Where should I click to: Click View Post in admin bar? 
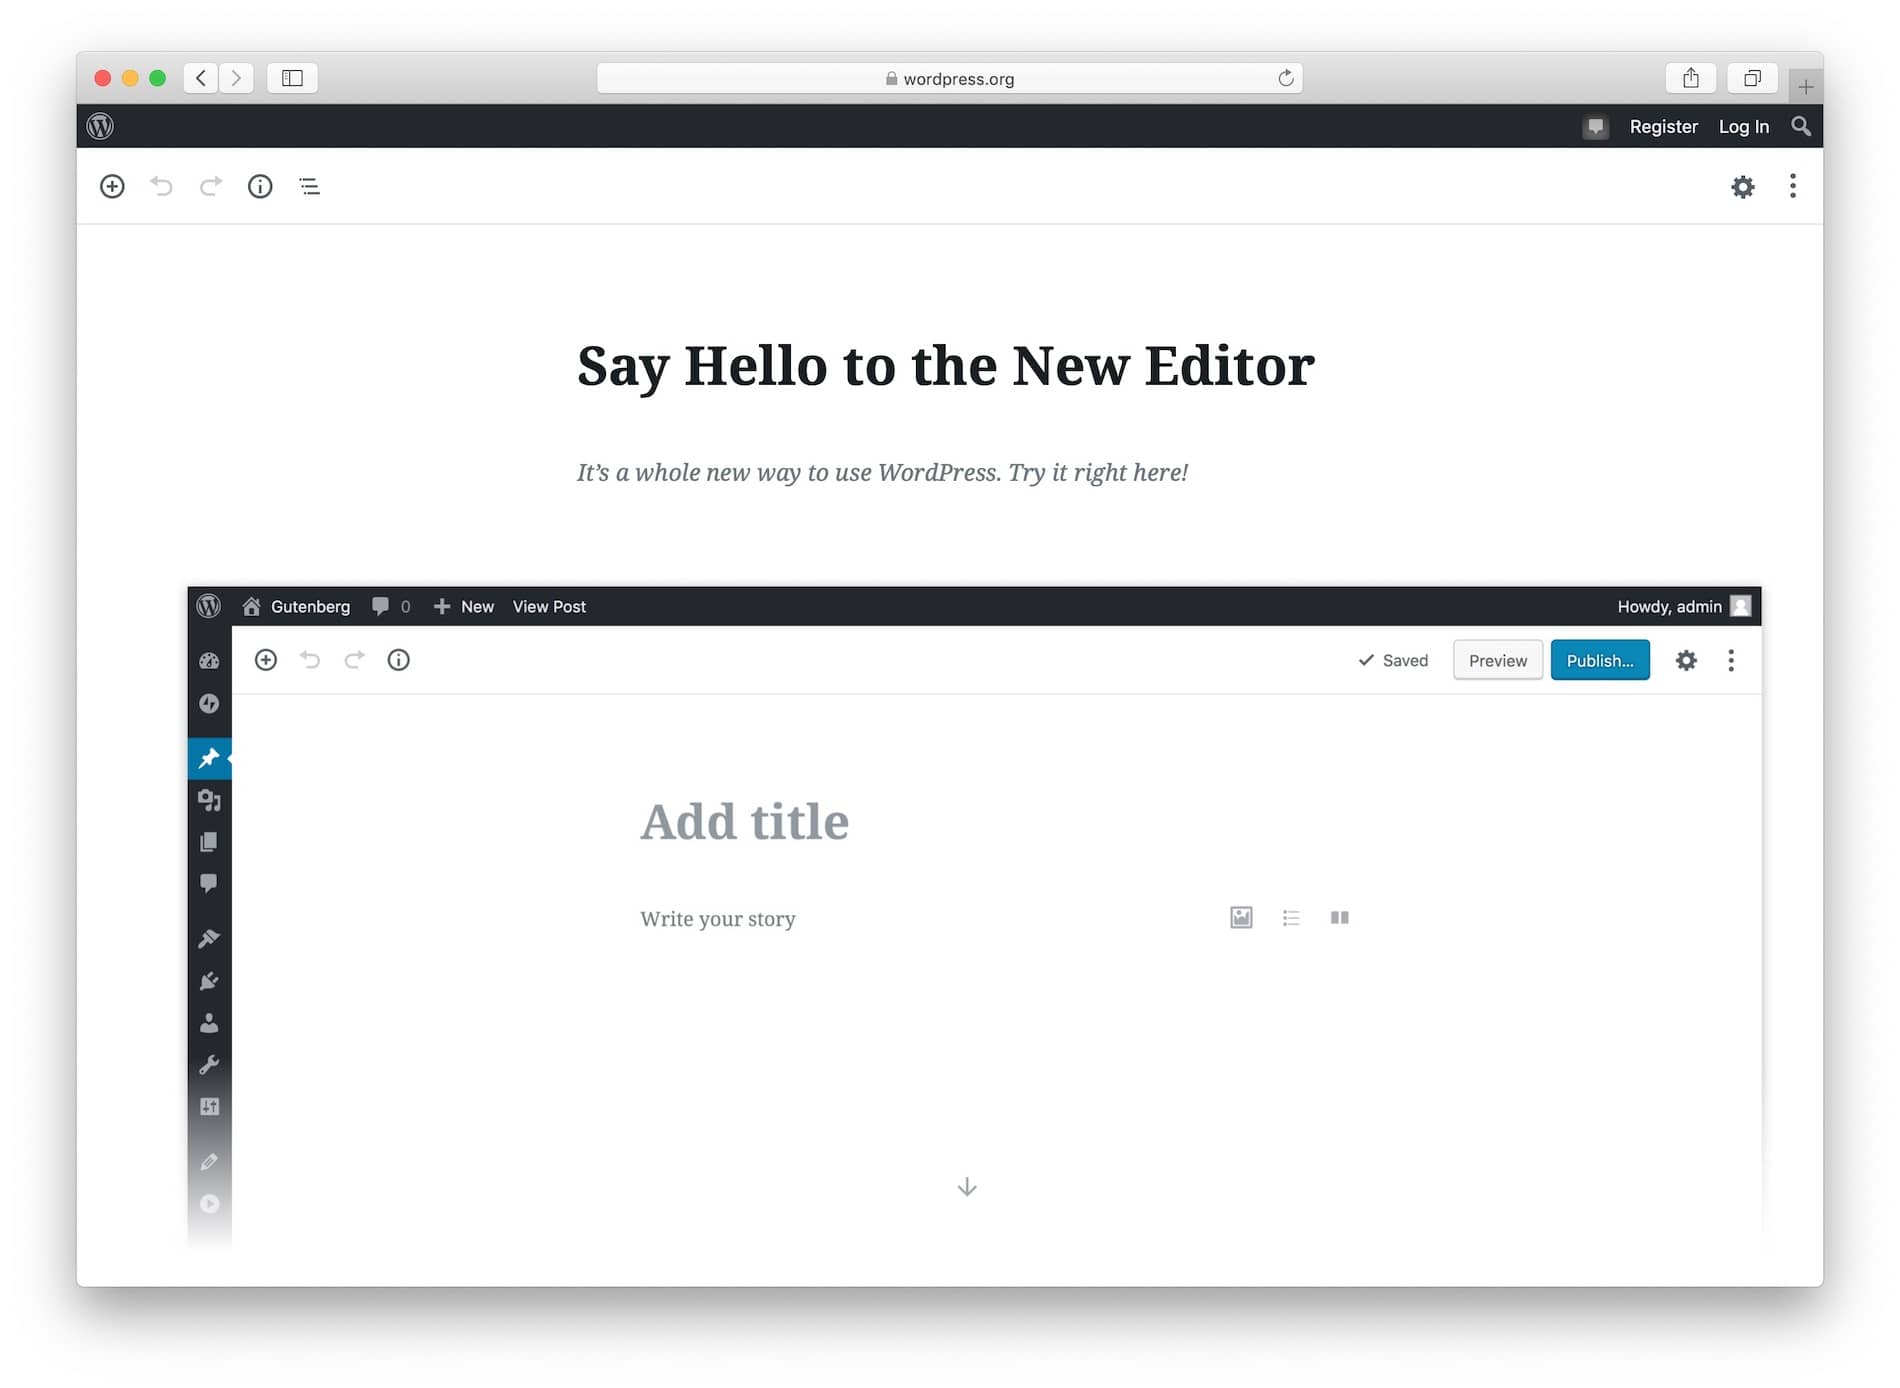(549, 606)
